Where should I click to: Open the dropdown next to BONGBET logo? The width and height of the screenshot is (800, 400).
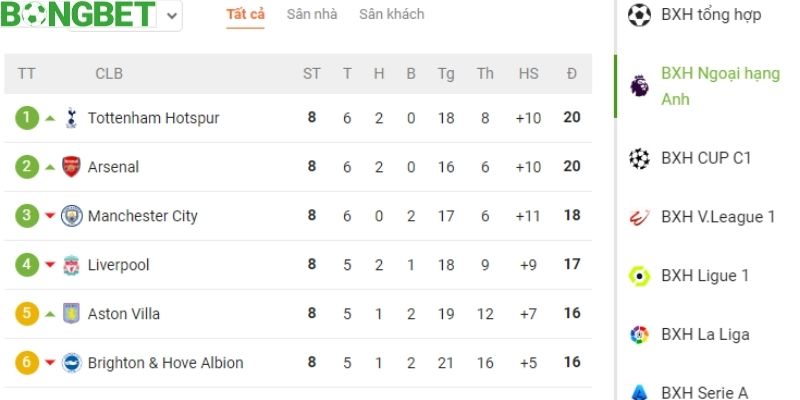coord(172,16)
